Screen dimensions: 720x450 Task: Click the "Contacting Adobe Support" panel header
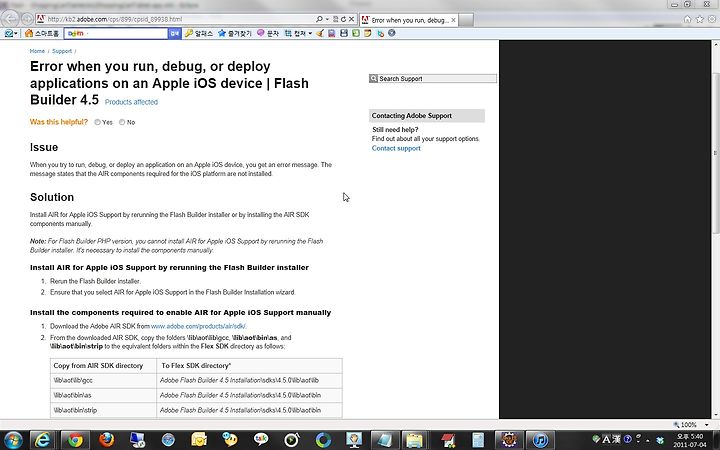click(x=427, y=116)
